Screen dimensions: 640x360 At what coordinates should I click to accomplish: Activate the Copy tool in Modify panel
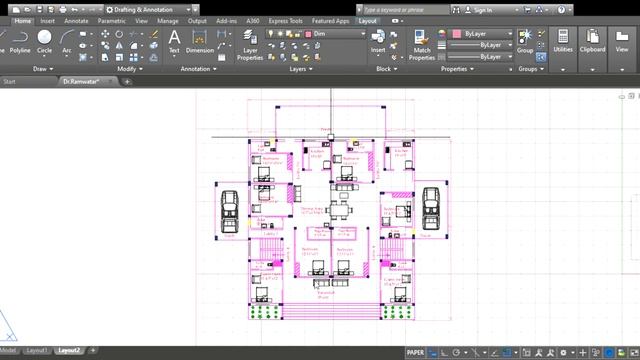coord(105,46)
